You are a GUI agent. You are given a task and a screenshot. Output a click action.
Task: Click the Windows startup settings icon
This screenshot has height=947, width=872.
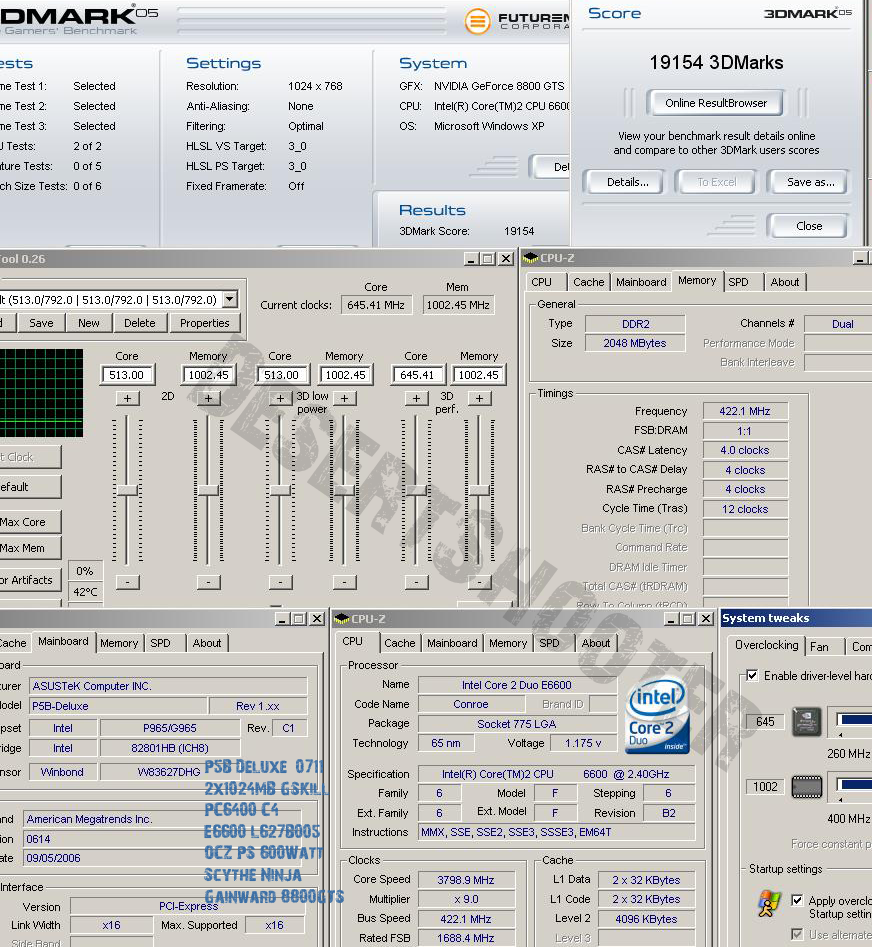point(768,904)
